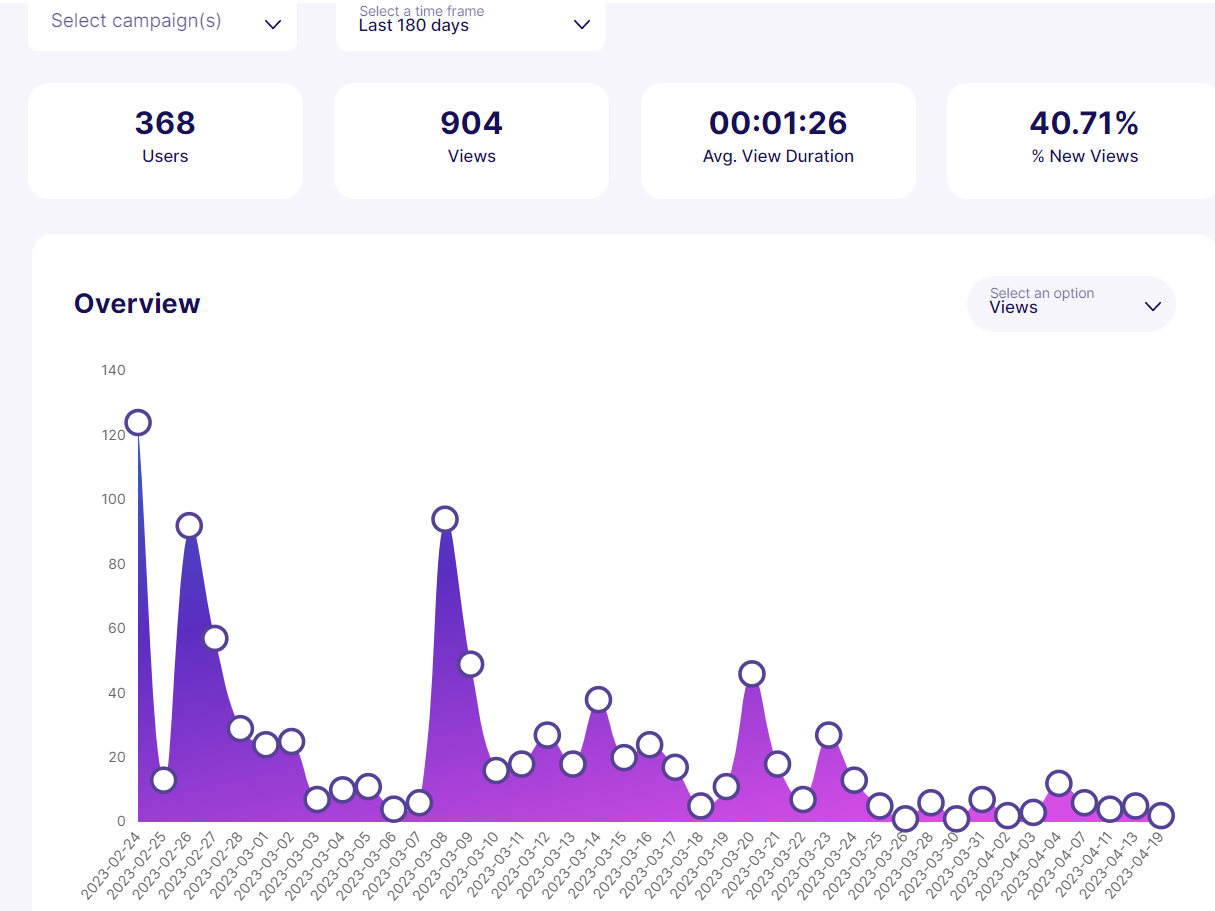Click the 120 y-axis label
The width and height of the screenshot is (1215, 911).
pyautogui.click(x=114, y=435)
